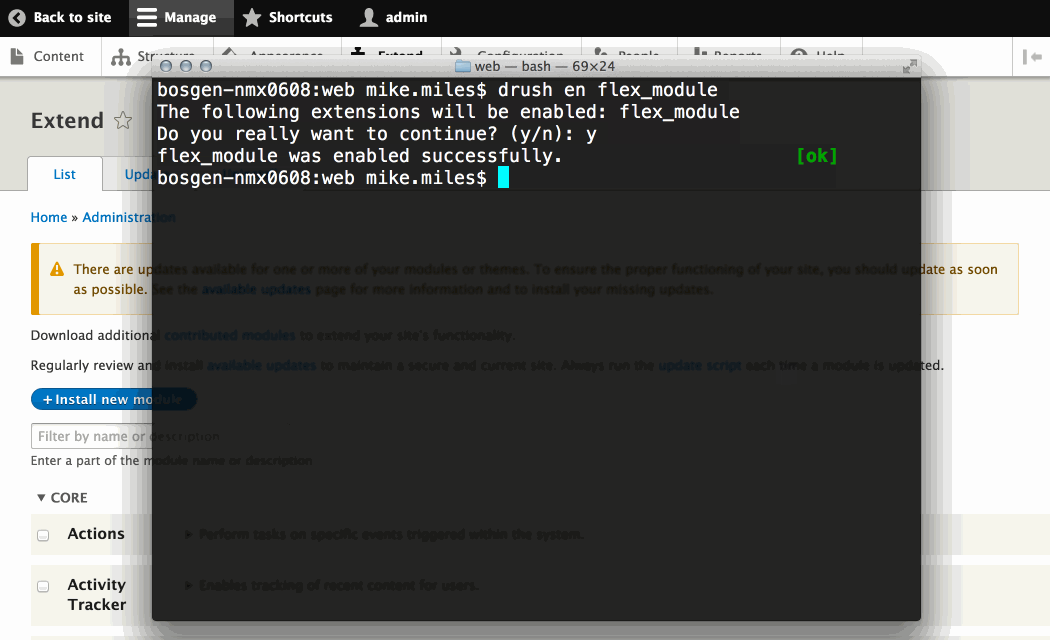Open the admin user menu

393,17
